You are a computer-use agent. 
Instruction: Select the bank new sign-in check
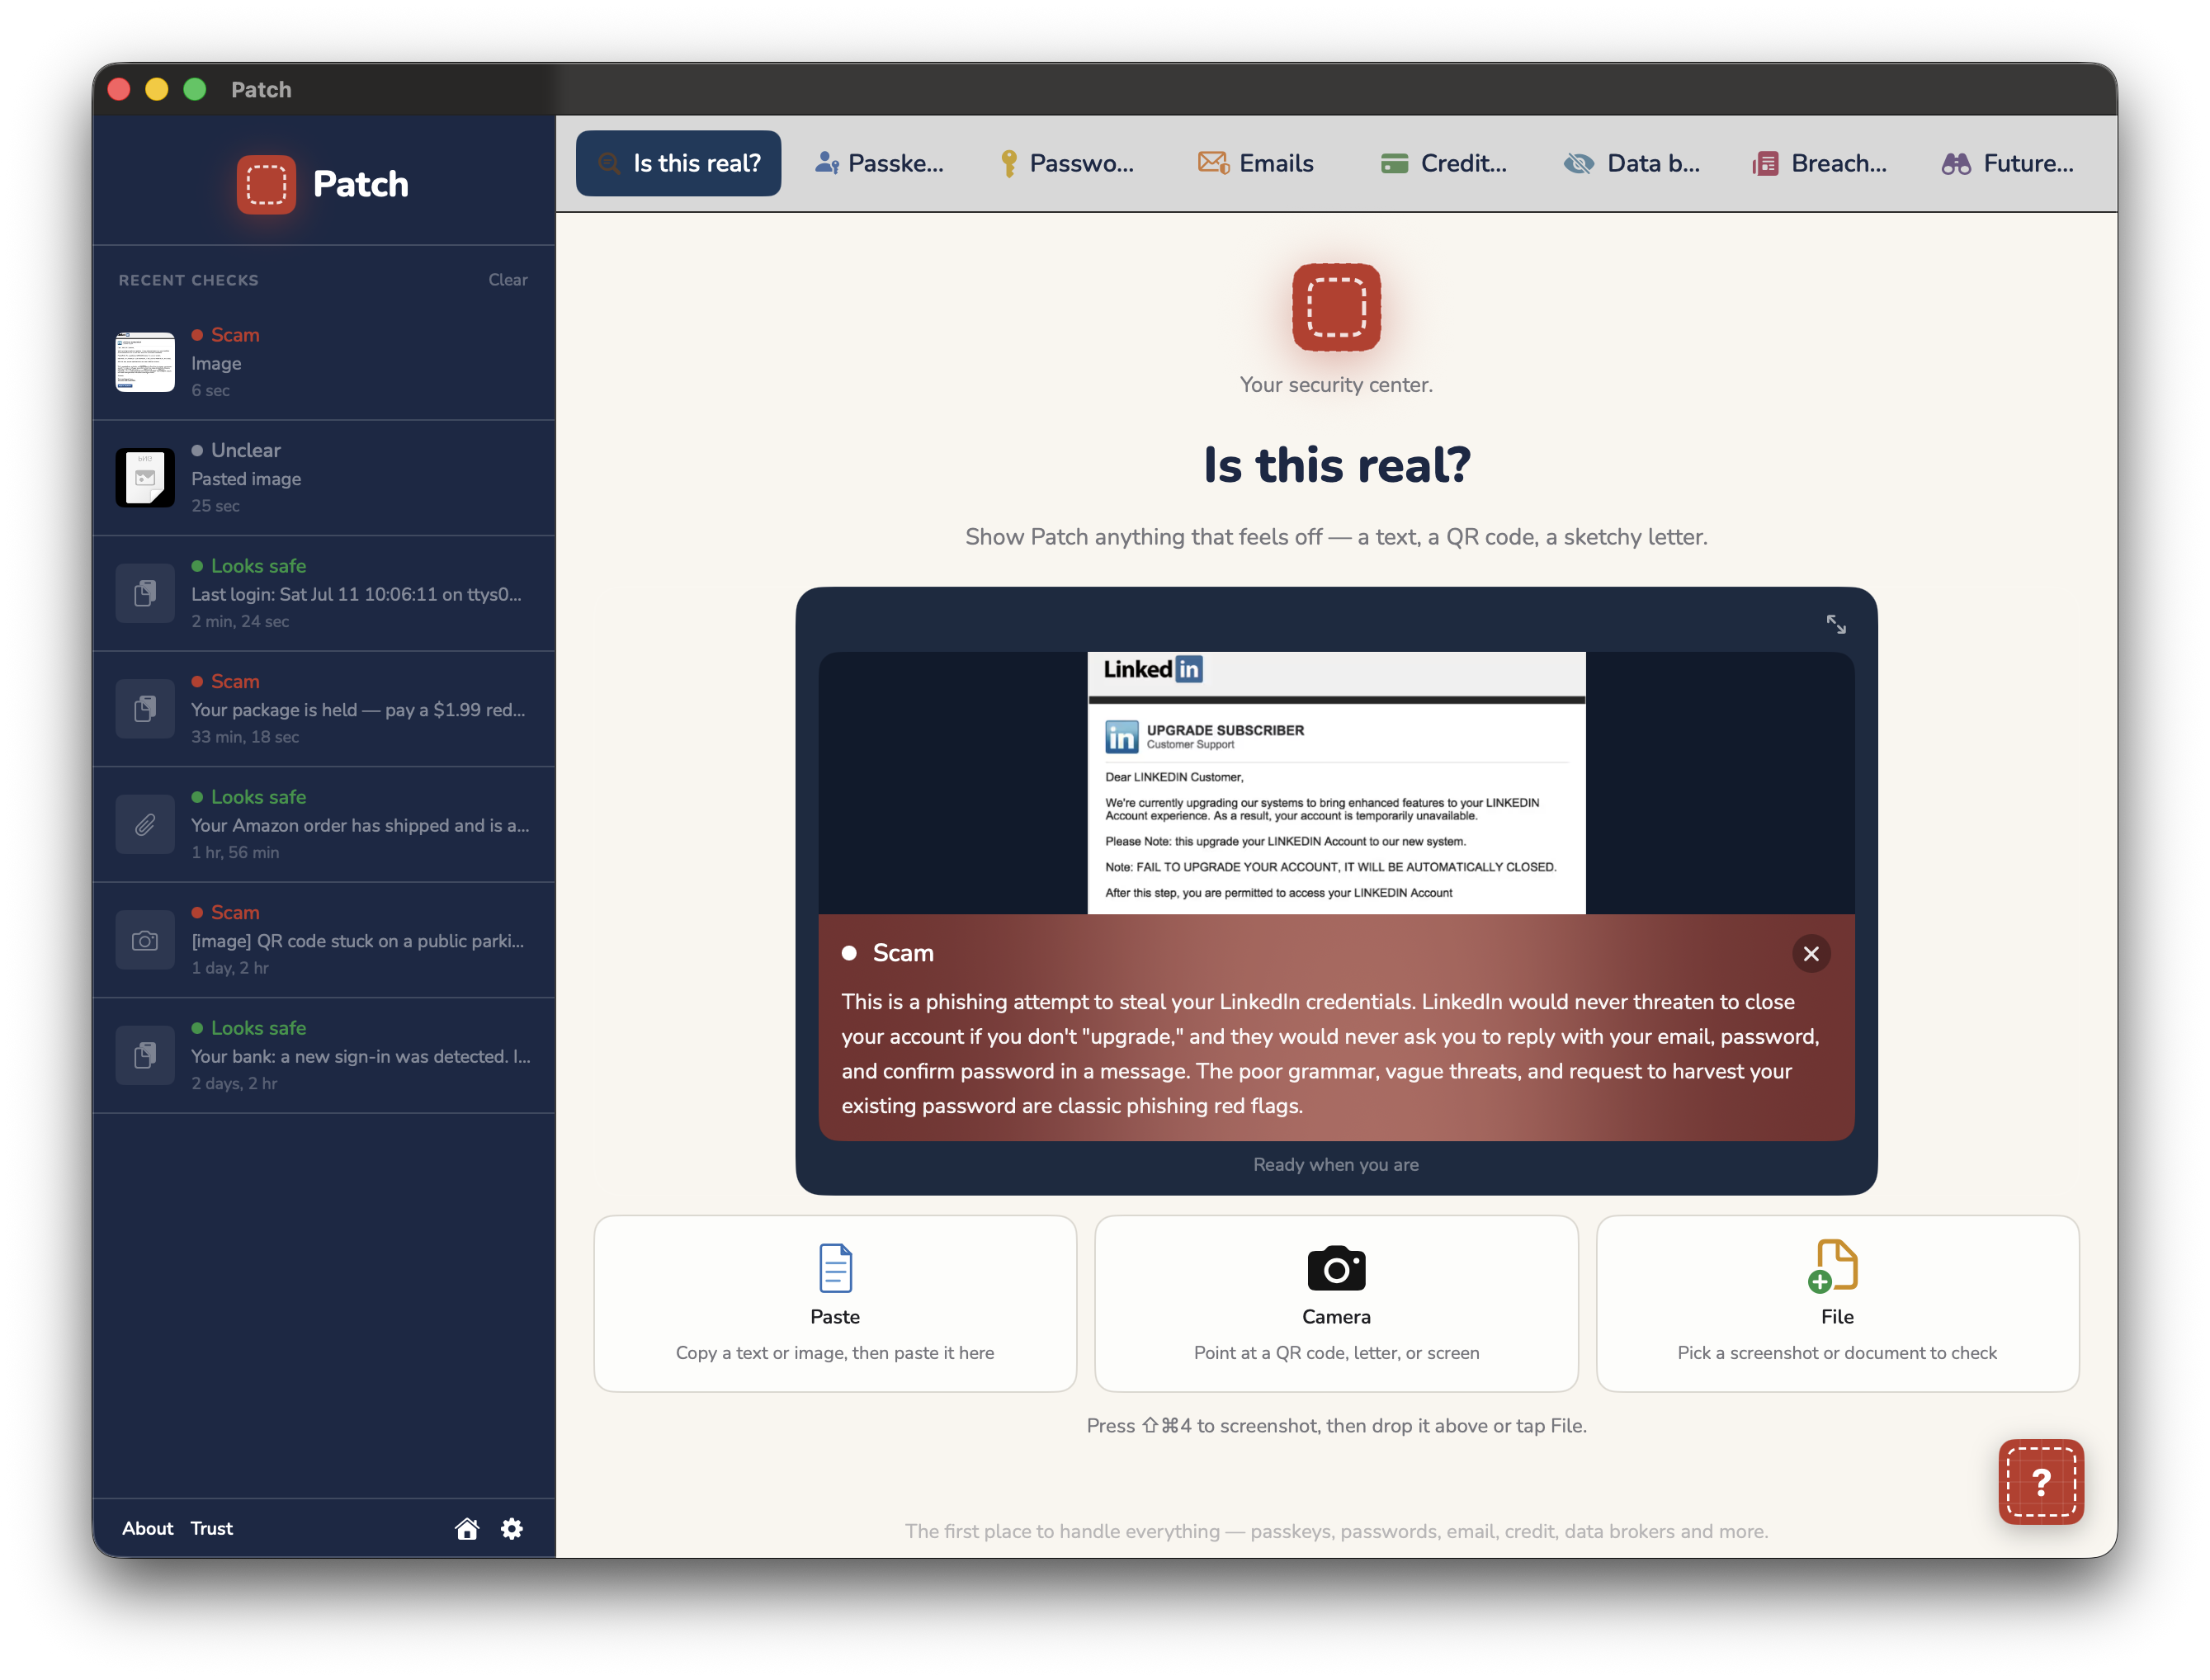pos(324,1055)
